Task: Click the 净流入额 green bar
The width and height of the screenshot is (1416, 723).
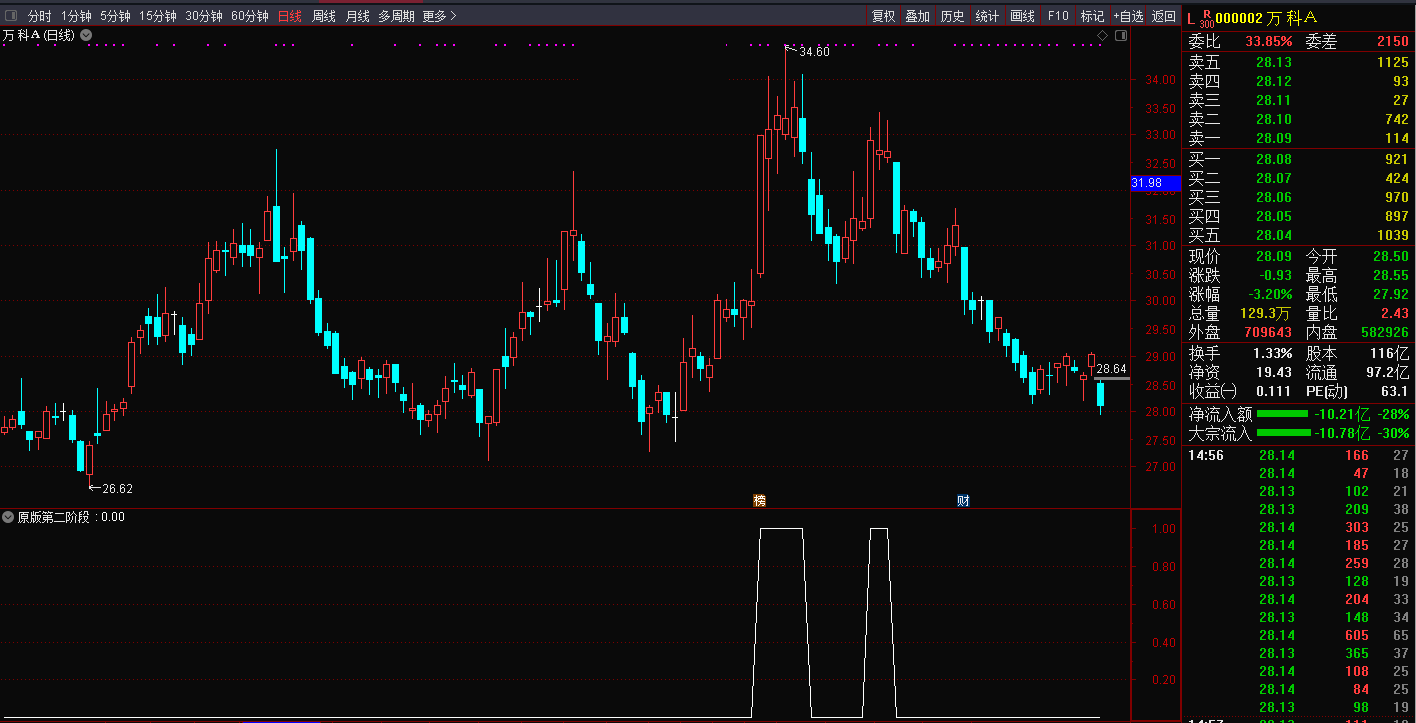Action: coord(1282,414)
